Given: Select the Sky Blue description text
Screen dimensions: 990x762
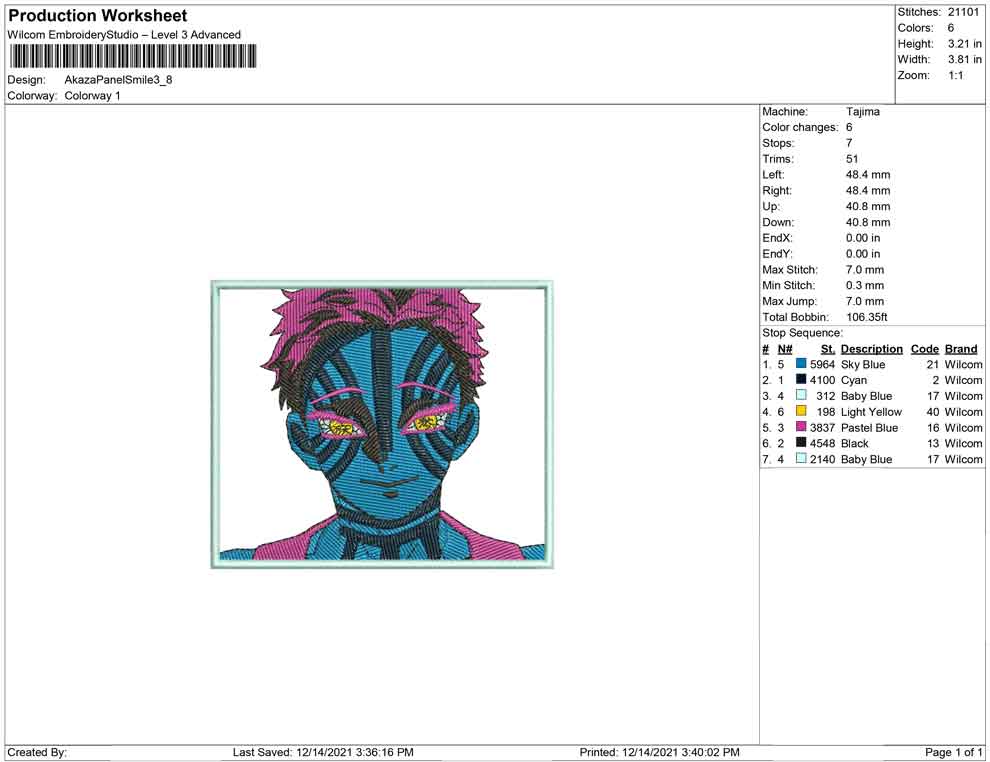Looking at the screenshot, I should tap(862, 364).
